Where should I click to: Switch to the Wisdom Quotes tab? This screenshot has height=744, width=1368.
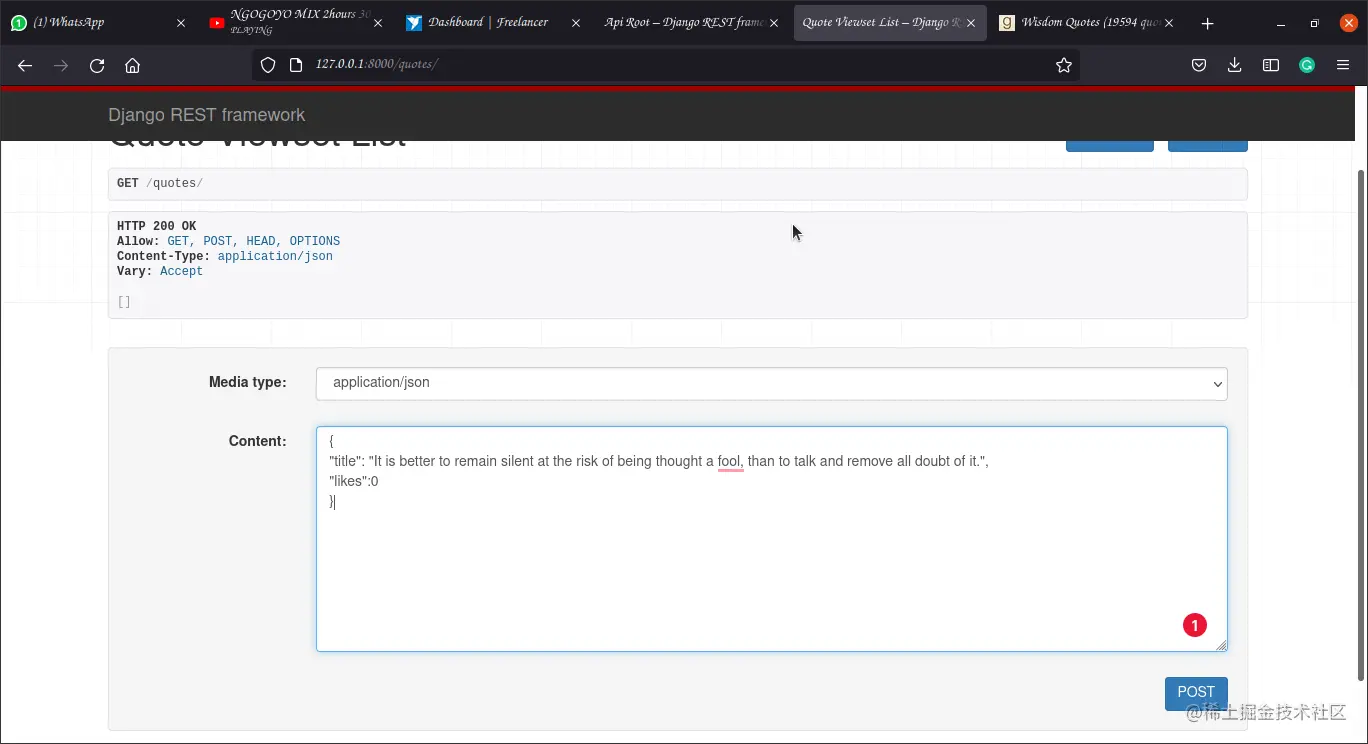(1085, 21)
